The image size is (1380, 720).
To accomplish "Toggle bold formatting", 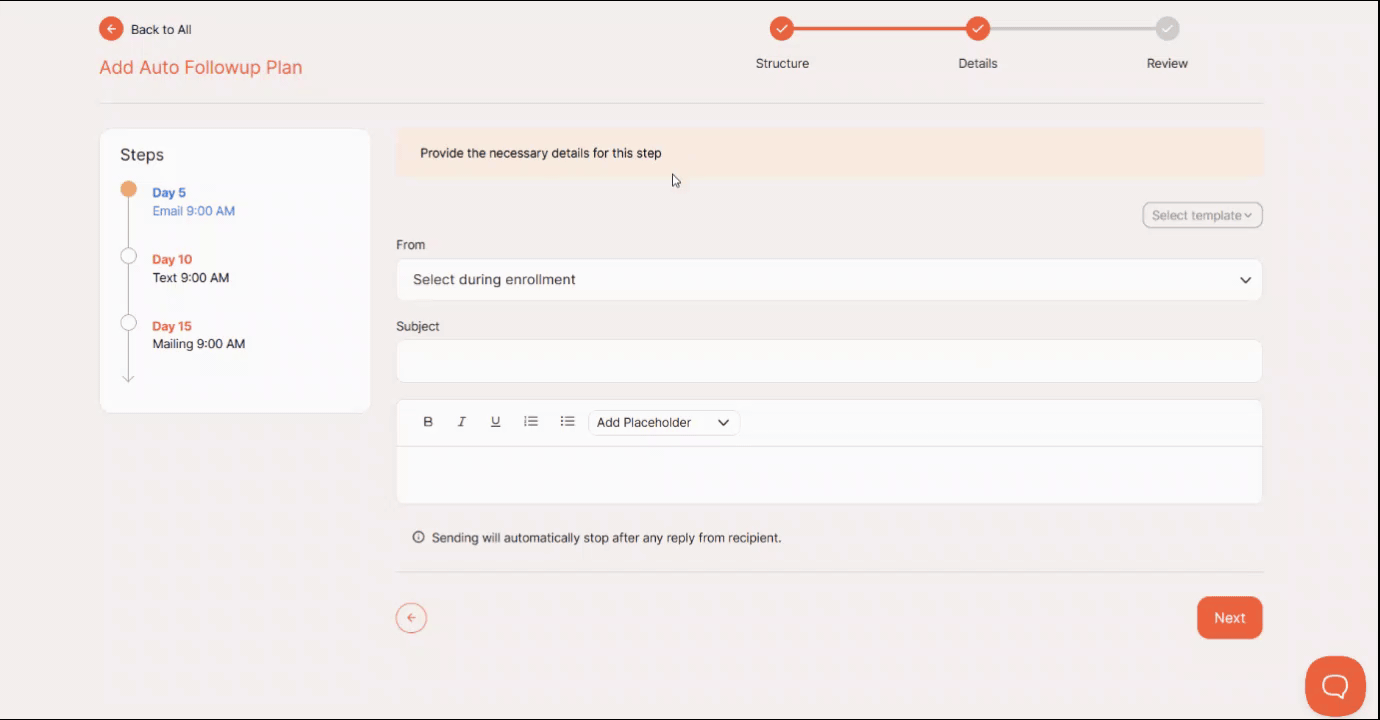I will coord(428,422).
